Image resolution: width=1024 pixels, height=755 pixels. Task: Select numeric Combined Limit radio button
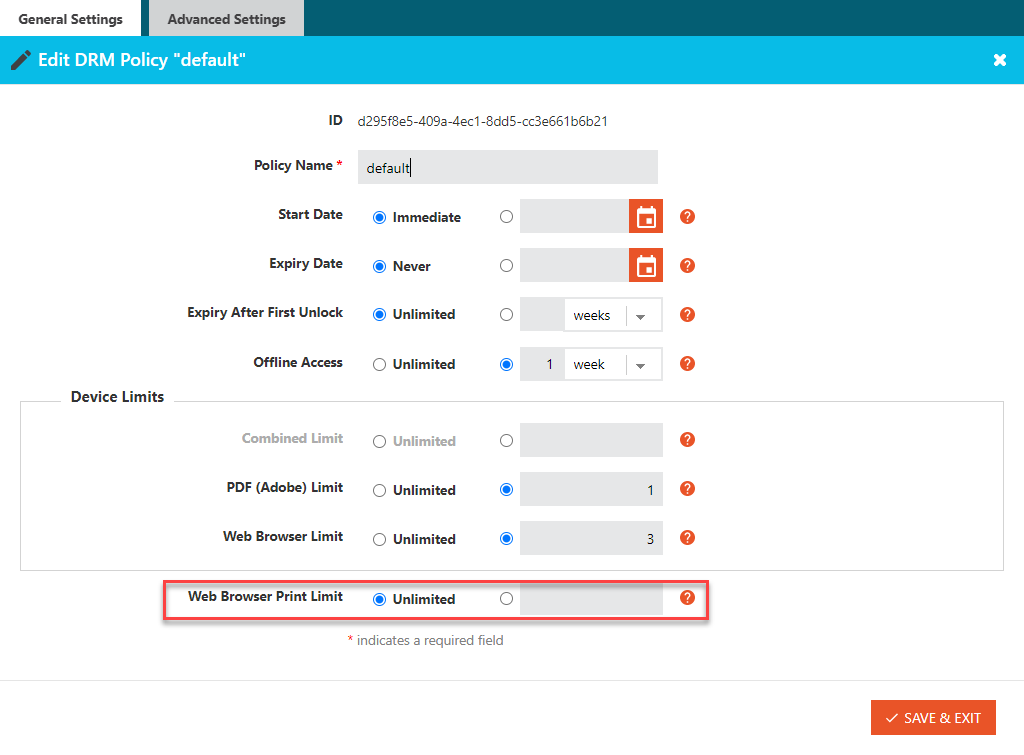pyautogui.click(x=506, y=441)
